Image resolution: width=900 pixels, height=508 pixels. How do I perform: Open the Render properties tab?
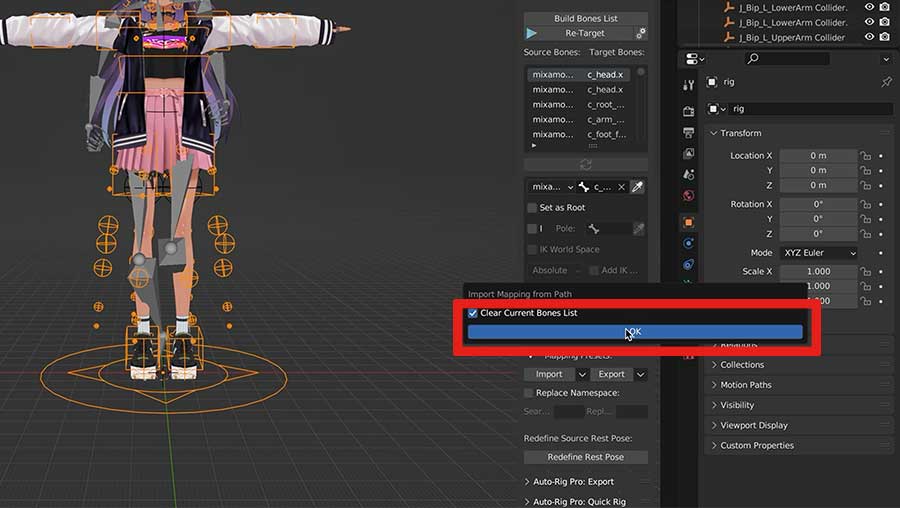(x=689, y=111)
